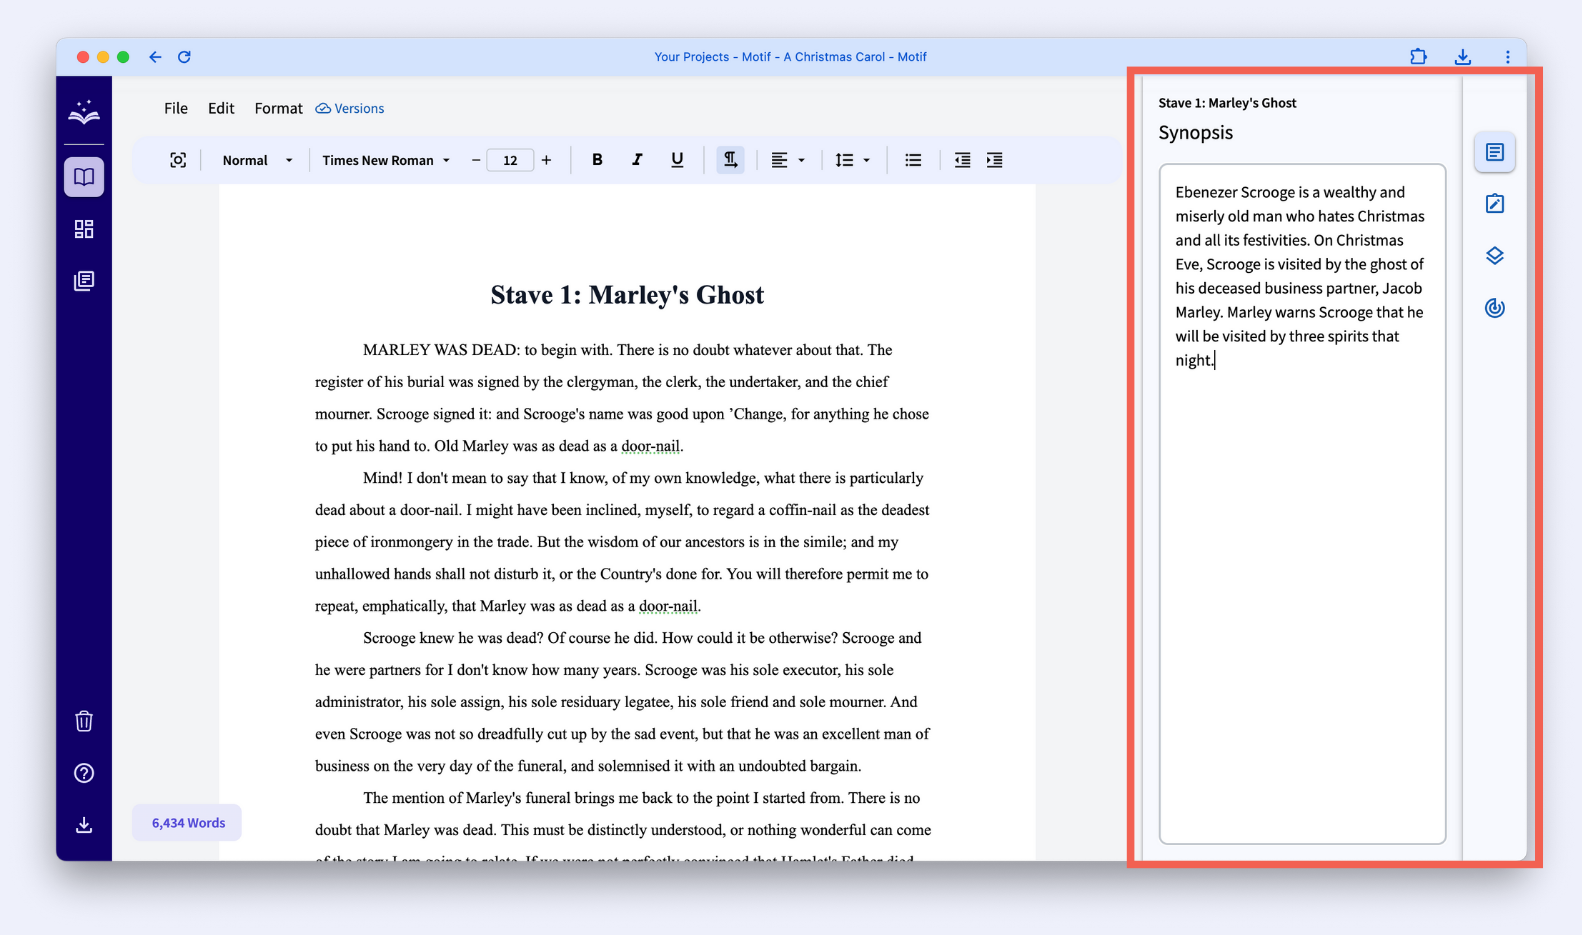Open the Normal paragraph style dropdown
The width and height of the screenshot is (1582, 935).
coord(257,160)
